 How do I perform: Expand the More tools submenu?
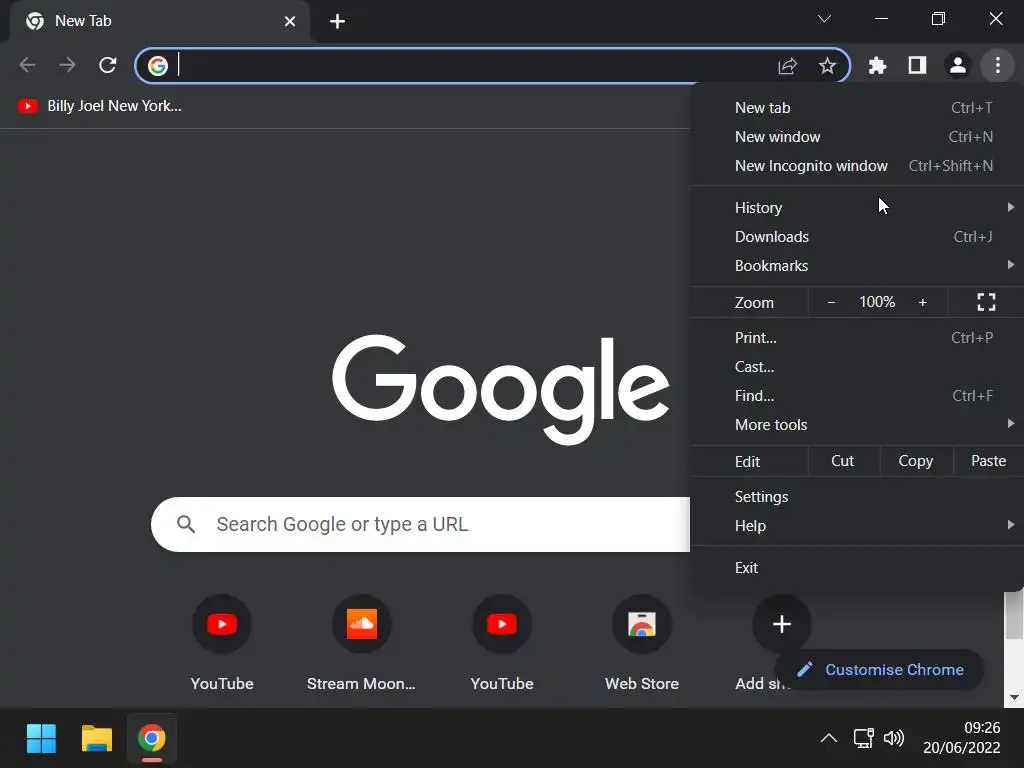[x=857, y=424]
